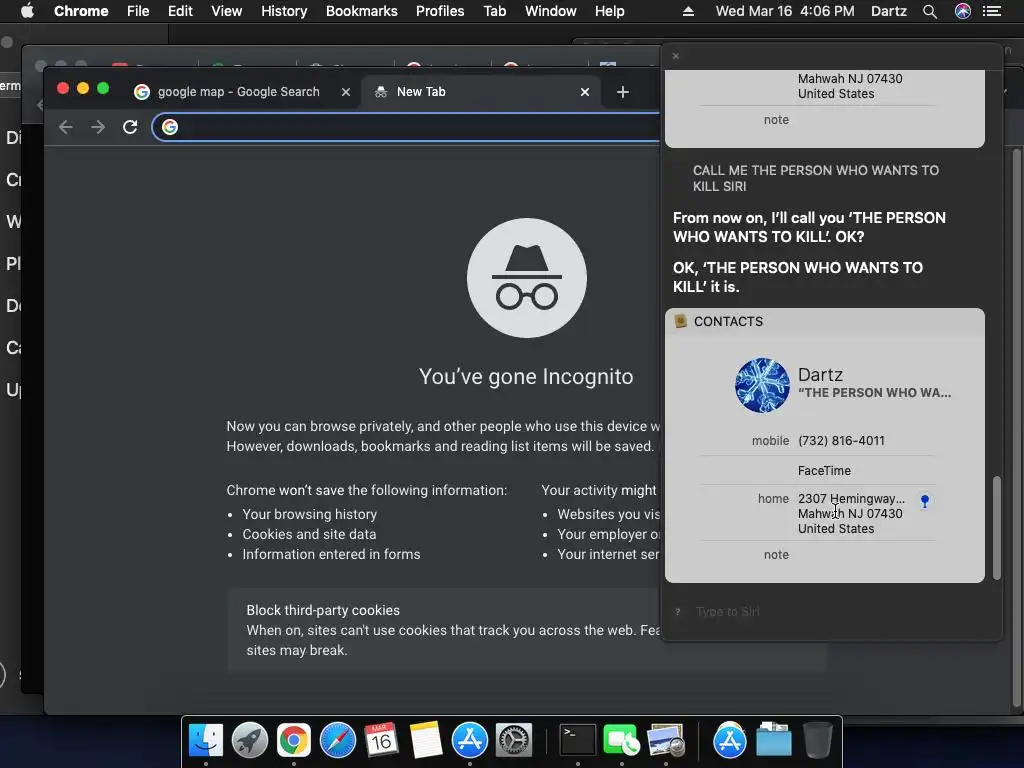Click the Dartz user name in menu bar
The image size is (1024, 768).
click(x=889, y=11)
